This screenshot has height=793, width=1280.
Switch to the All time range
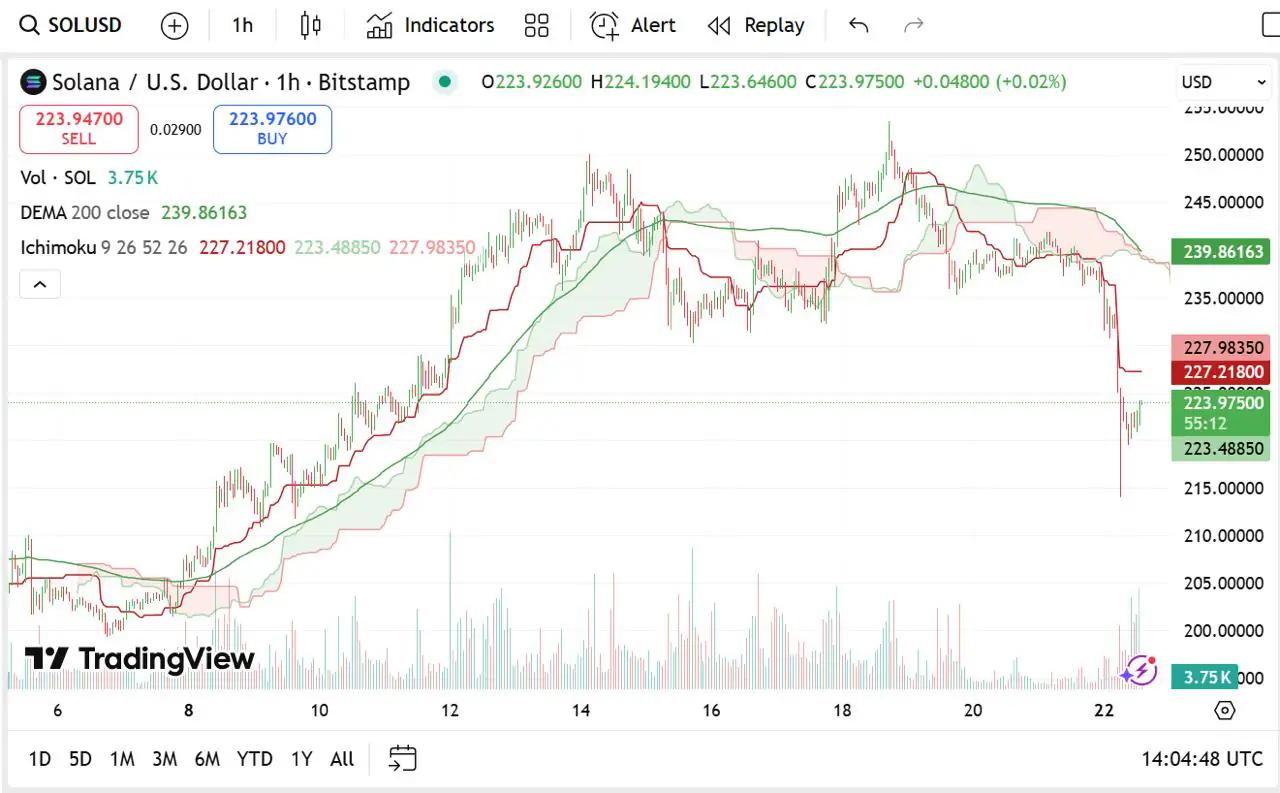coord(342,759)
